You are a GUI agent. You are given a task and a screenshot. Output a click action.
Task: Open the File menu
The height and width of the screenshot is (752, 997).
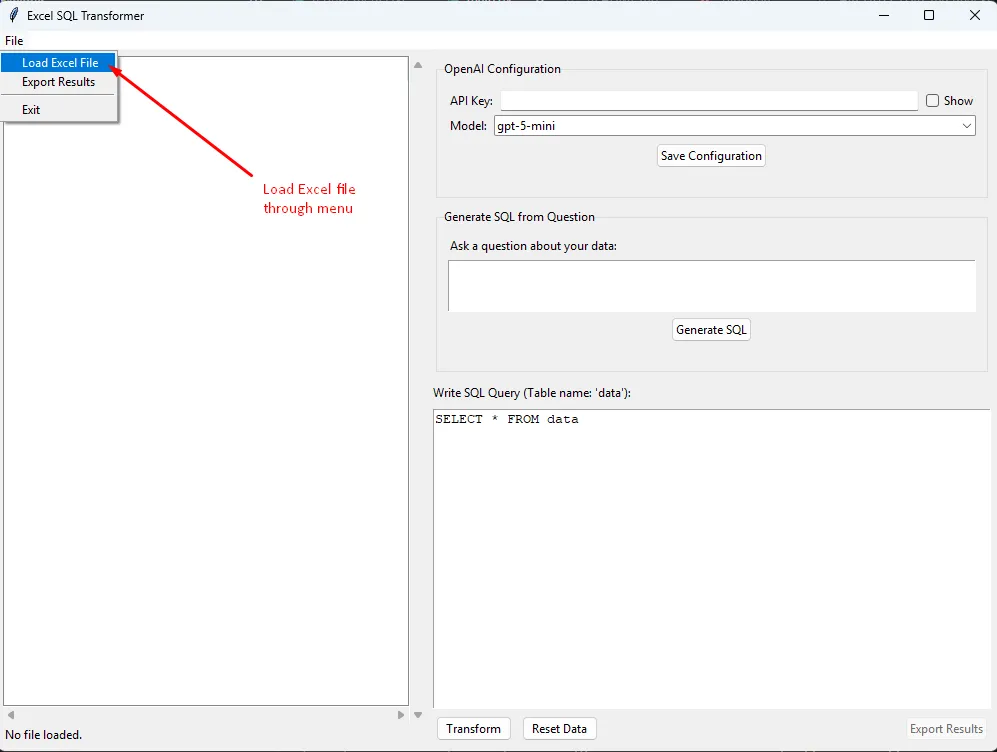[14, 41]
